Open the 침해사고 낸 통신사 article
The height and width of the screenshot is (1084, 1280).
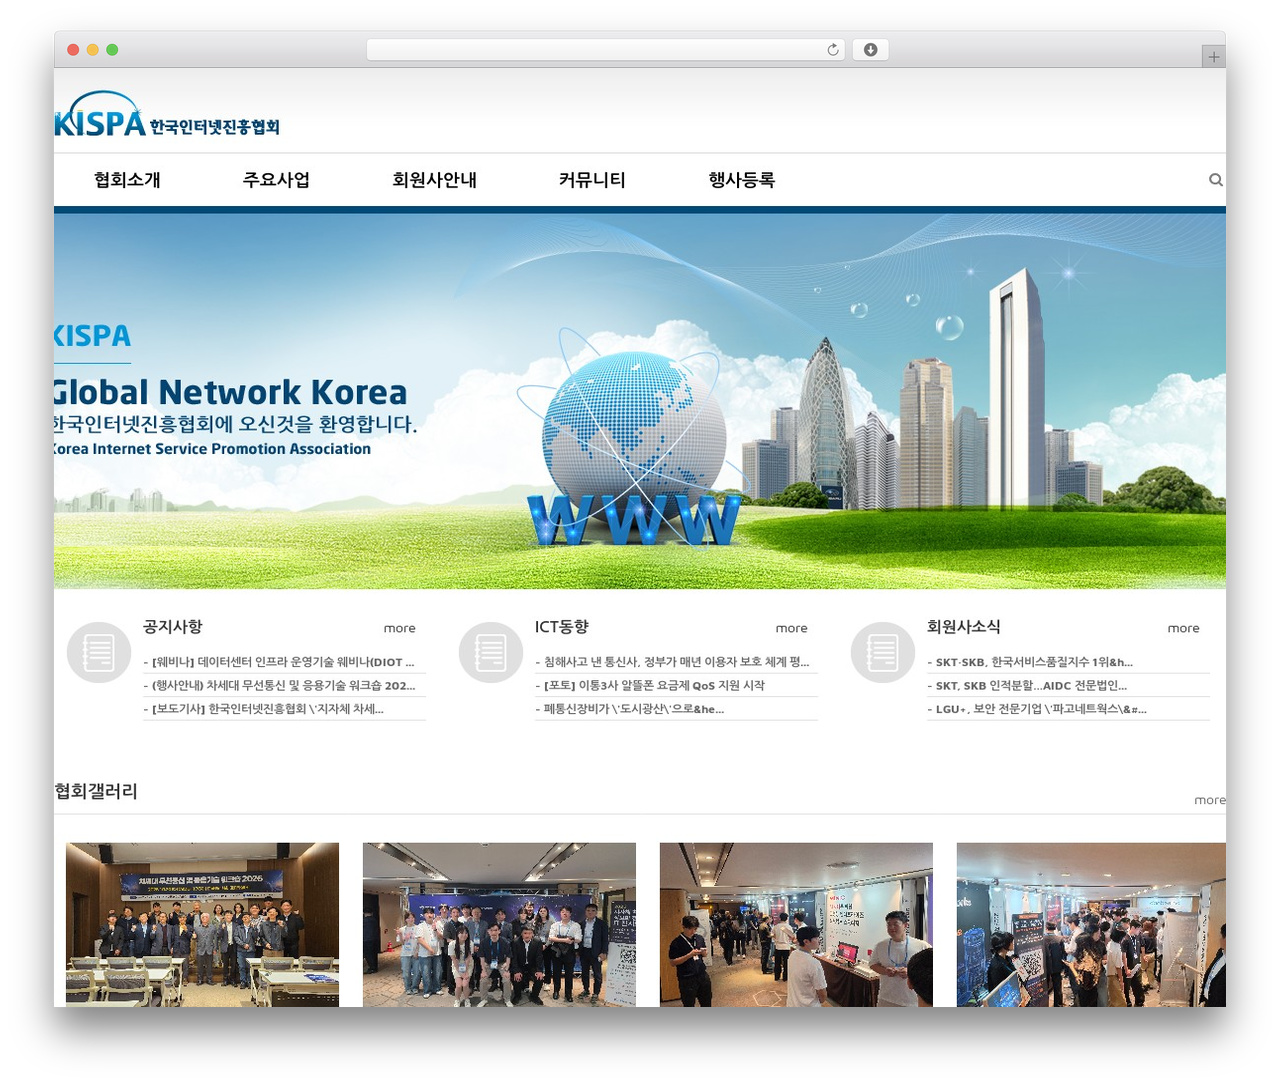pos(673,662)
